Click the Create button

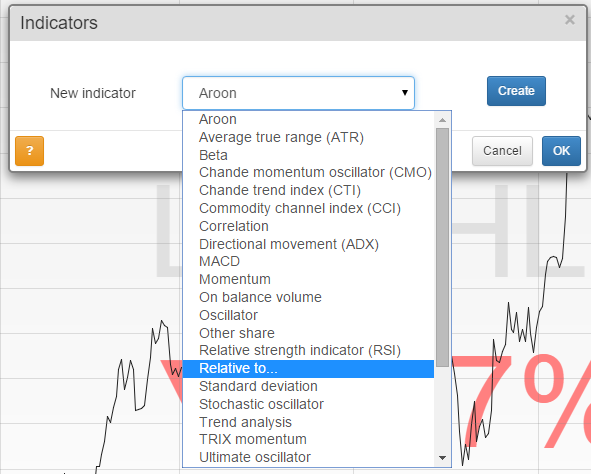coord(516,91)
